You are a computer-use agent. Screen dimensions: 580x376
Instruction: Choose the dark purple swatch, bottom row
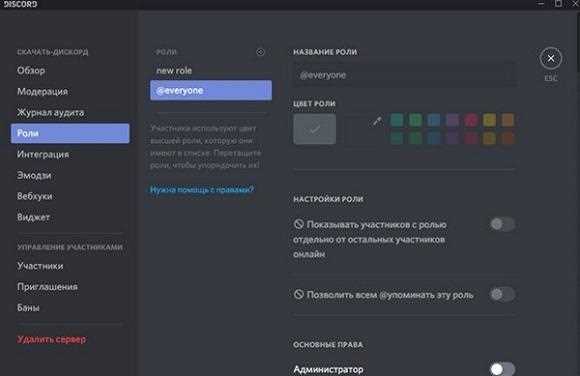pos(452,138)
